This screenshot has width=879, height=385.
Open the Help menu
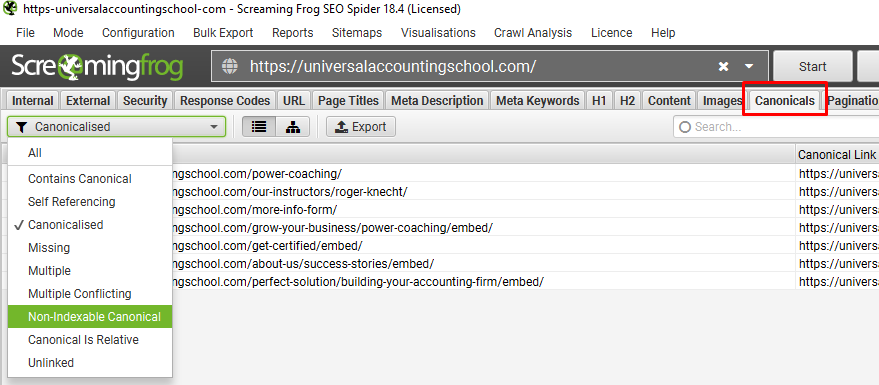tap(663, 33)
